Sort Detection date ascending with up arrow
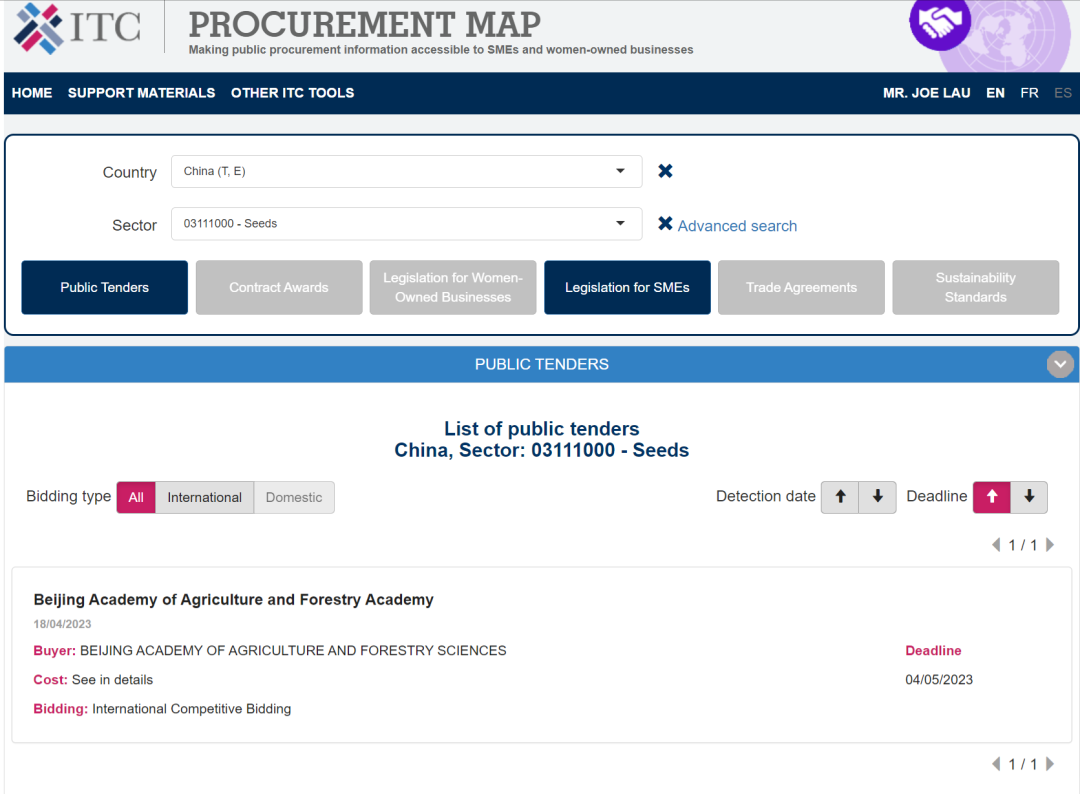 click(x=840, y=497)
